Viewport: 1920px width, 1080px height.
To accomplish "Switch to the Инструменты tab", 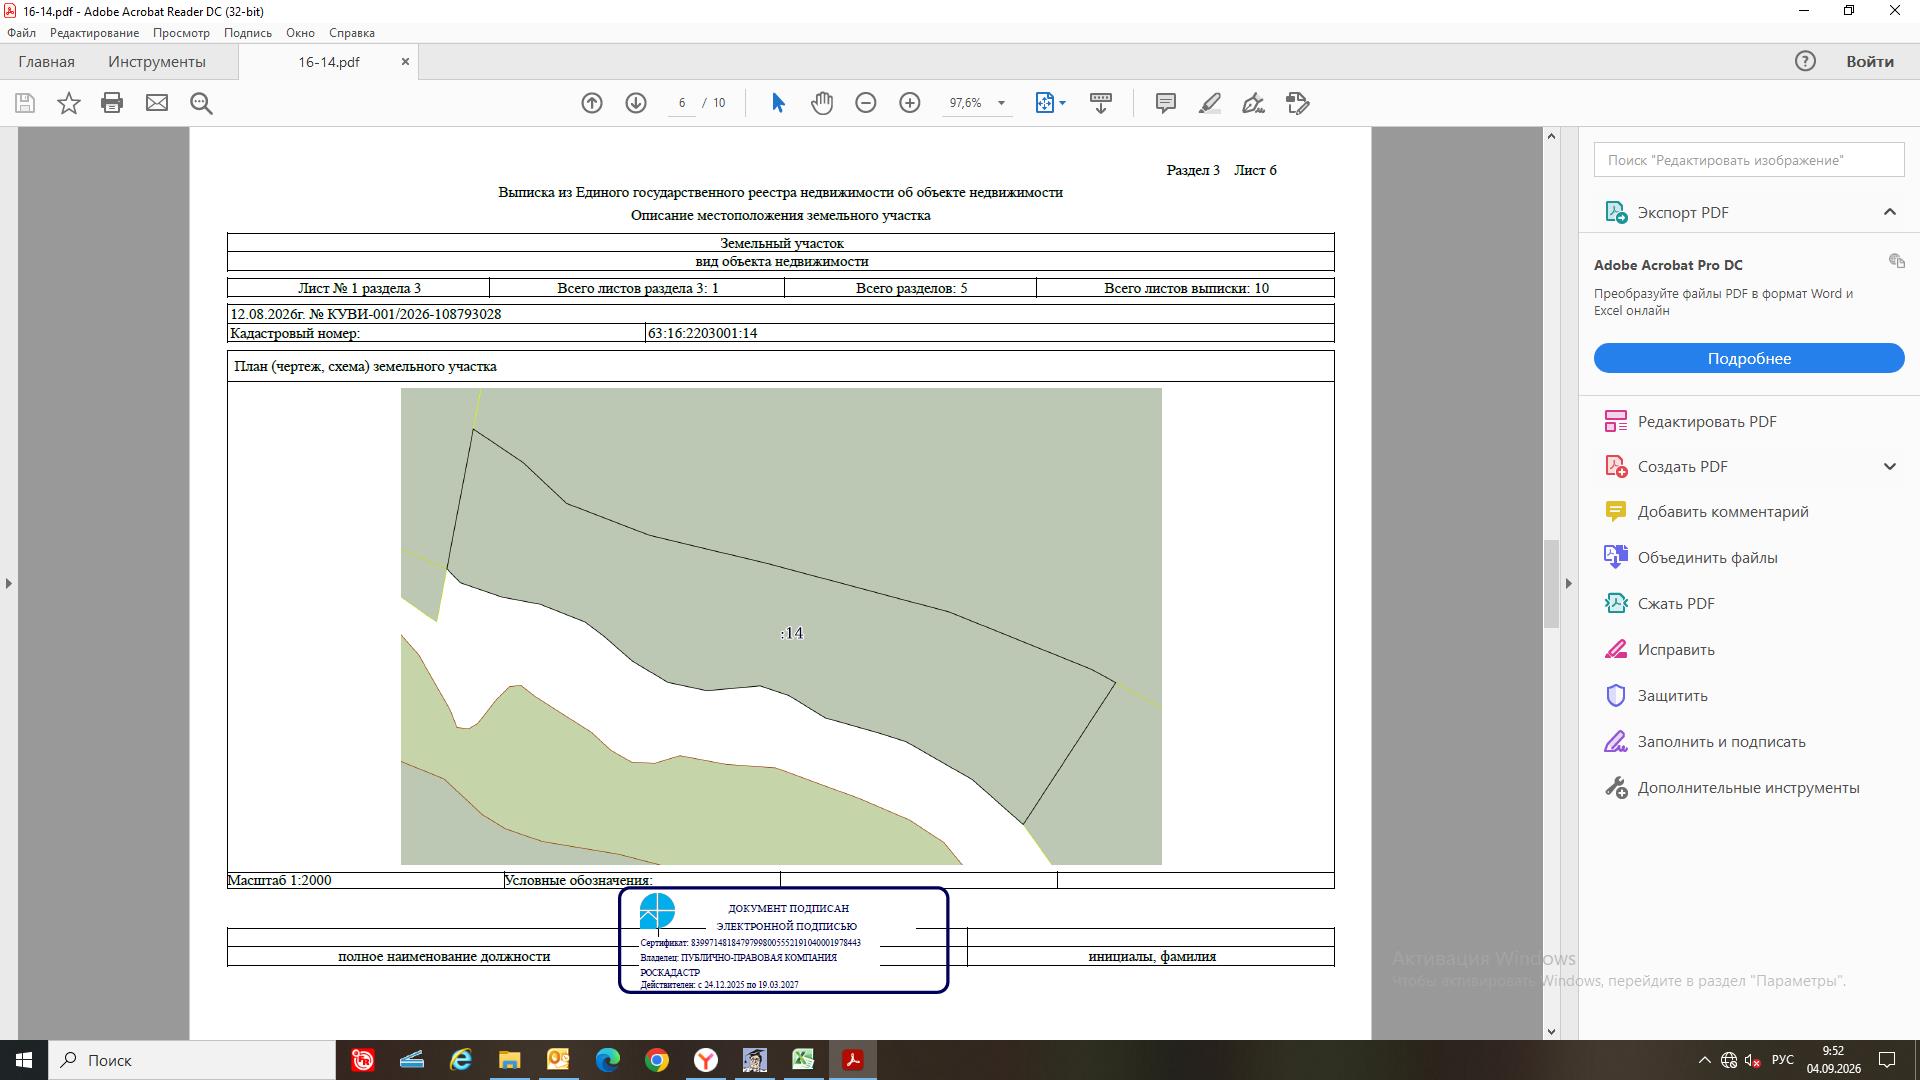I will point(157,62).
